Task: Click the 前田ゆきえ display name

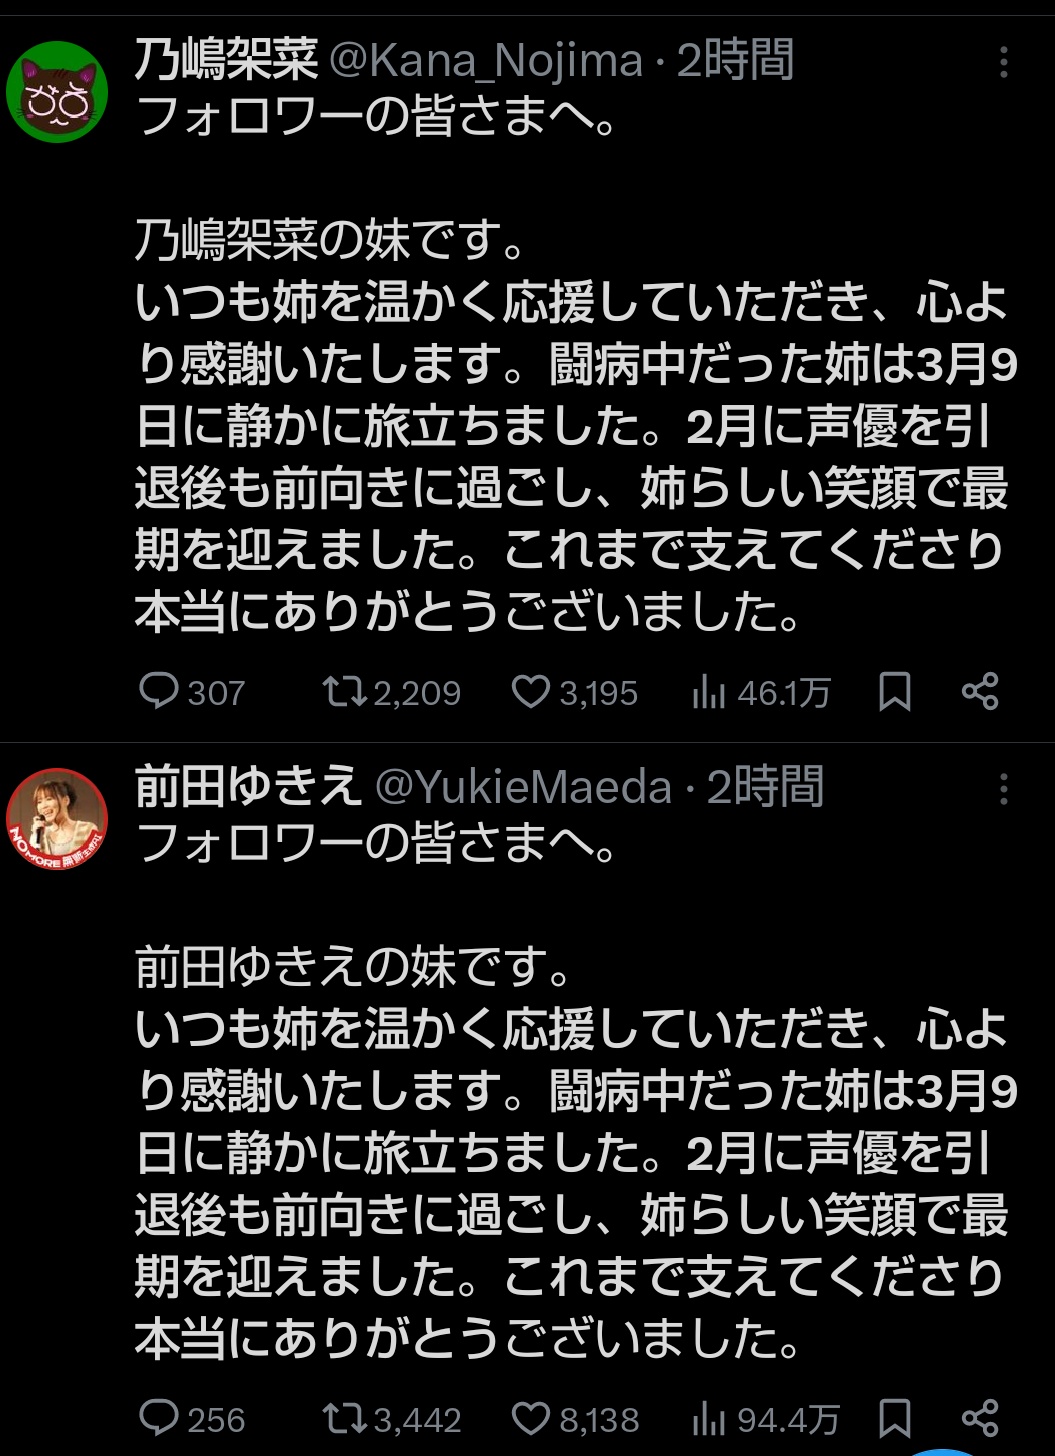Action: click(247, 789)
